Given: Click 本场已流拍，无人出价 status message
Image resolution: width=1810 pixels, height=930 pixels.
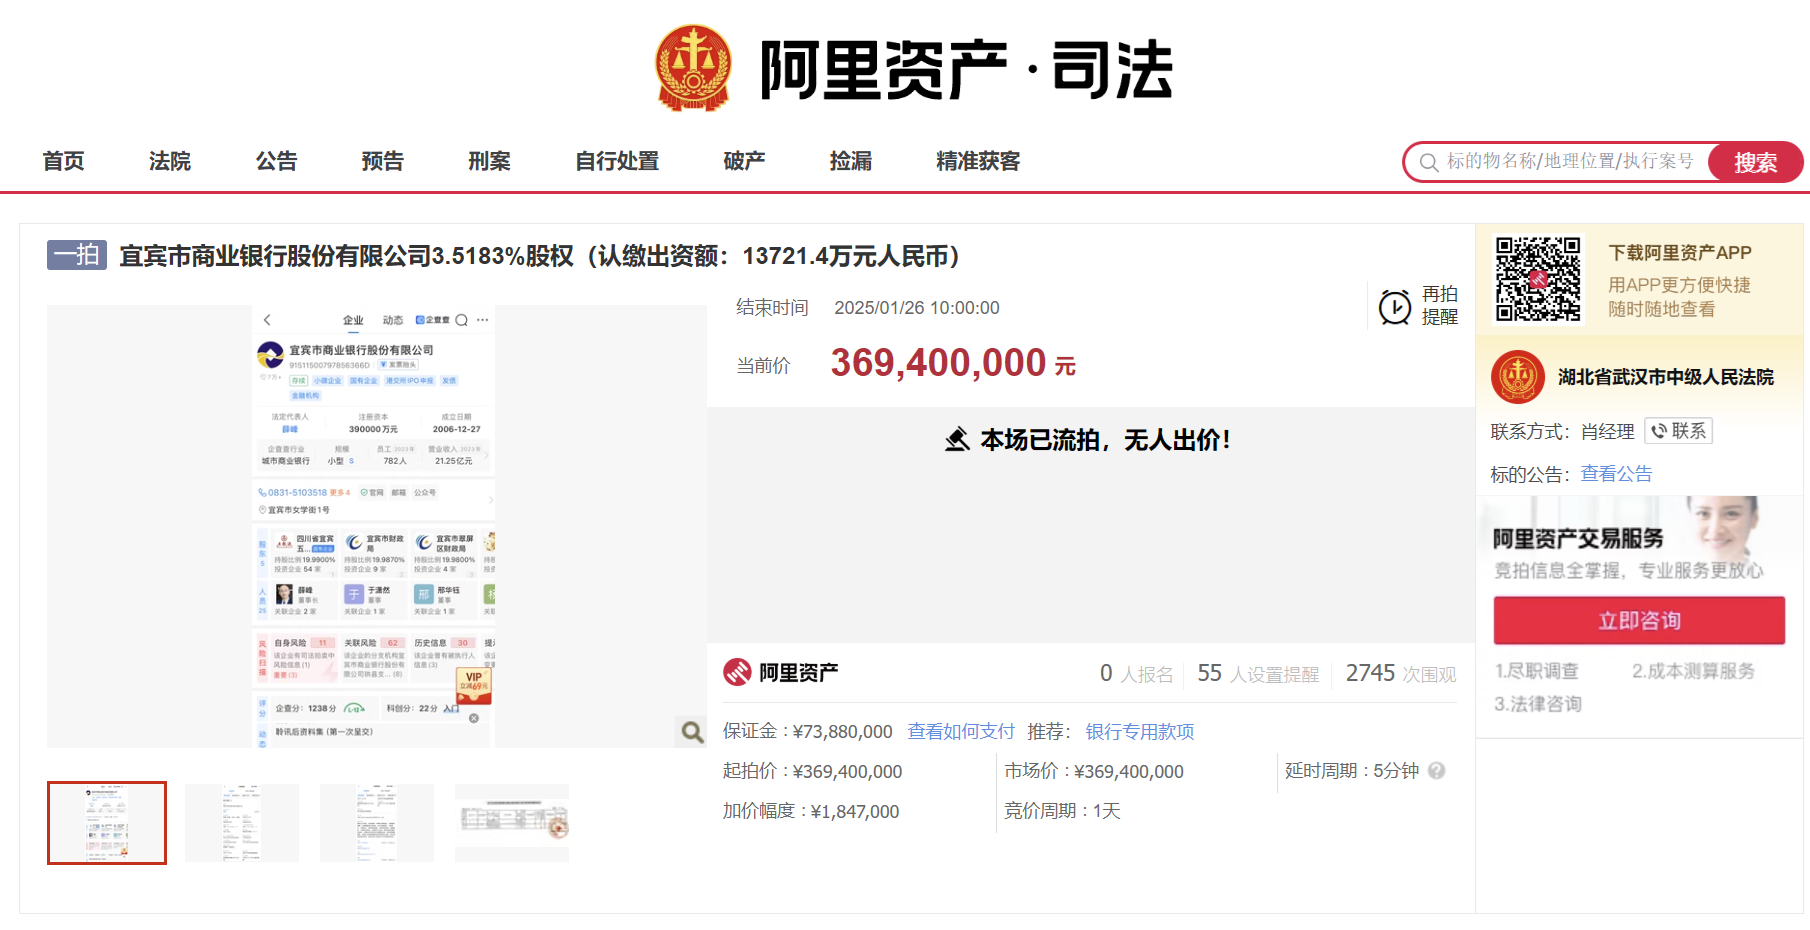Looking at the screenshot, I should point(1105,440).
